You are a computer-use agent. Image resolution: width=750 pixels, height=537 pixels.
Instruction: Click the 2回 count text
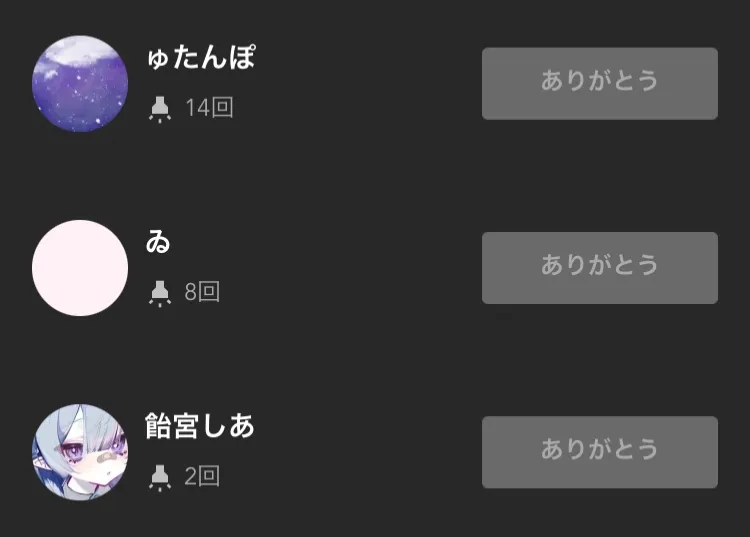(202, 477)
